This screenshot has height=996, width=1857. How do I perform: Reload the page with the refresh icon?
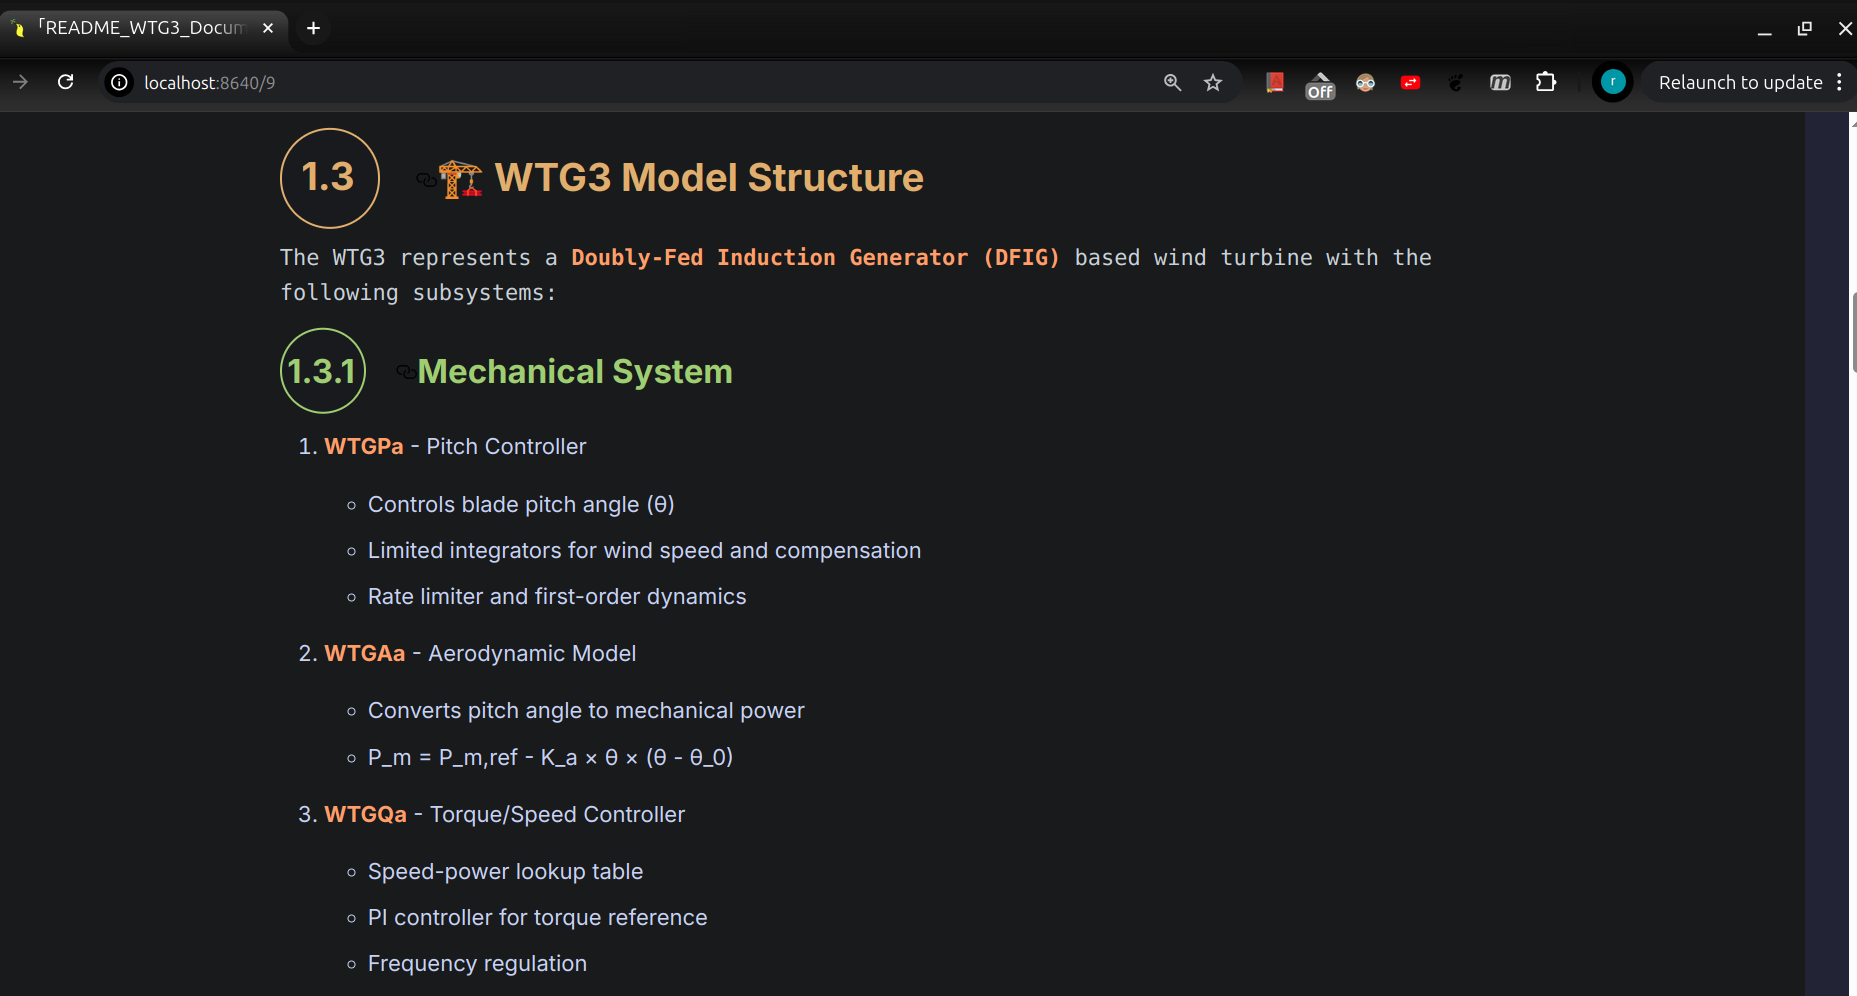[x=66, y=82]
